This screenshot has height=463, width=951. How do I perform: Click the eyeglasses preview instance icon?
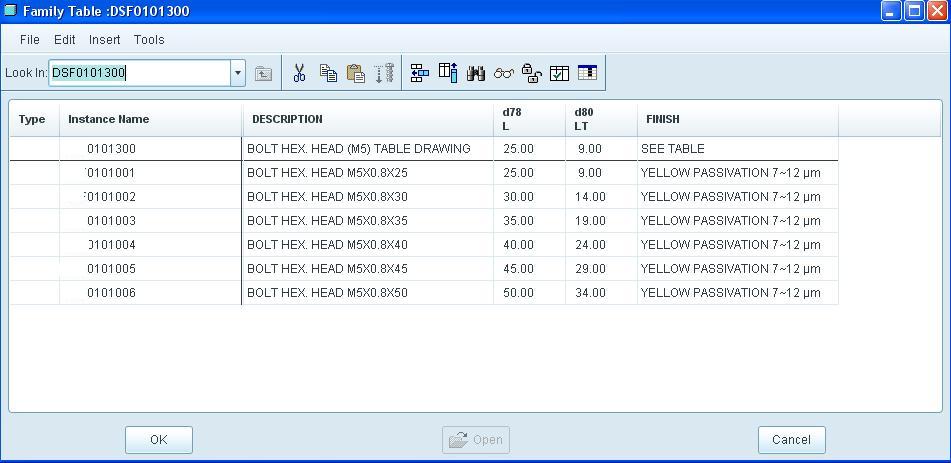503,73
